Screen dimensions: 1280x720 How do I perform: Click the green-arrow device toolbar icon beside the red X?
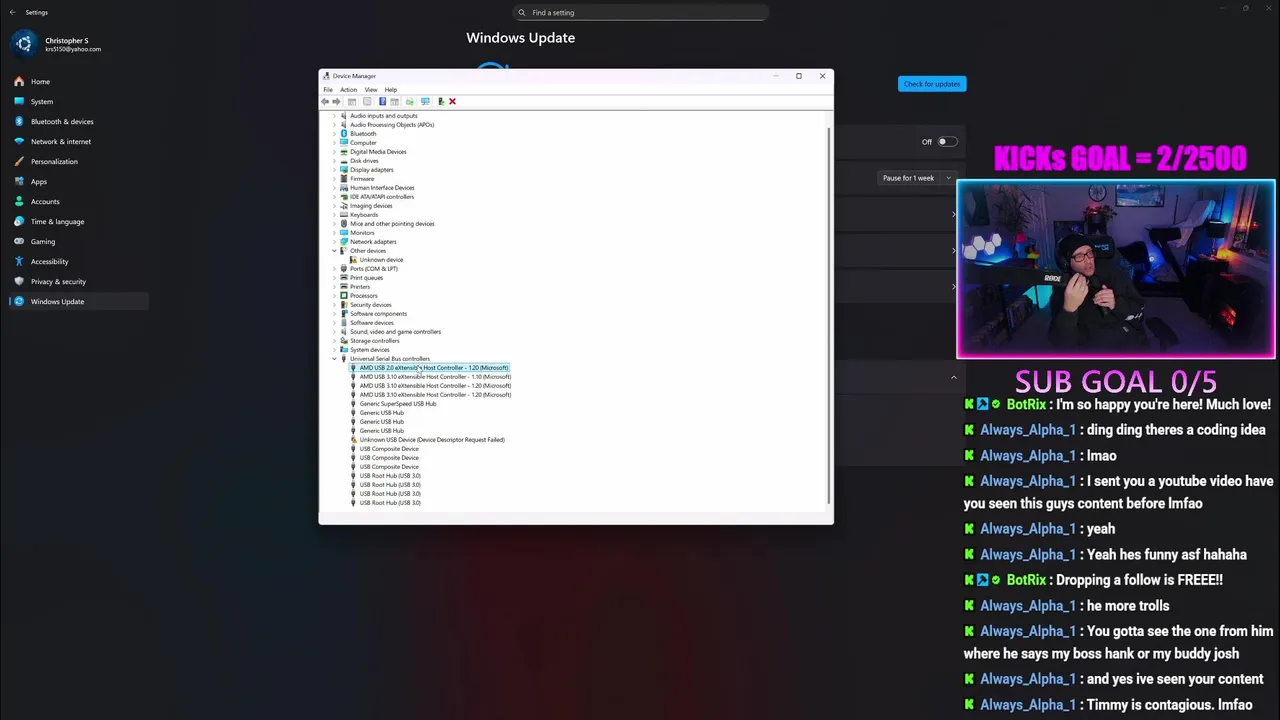pyautogui.click(x=441, y=101)
